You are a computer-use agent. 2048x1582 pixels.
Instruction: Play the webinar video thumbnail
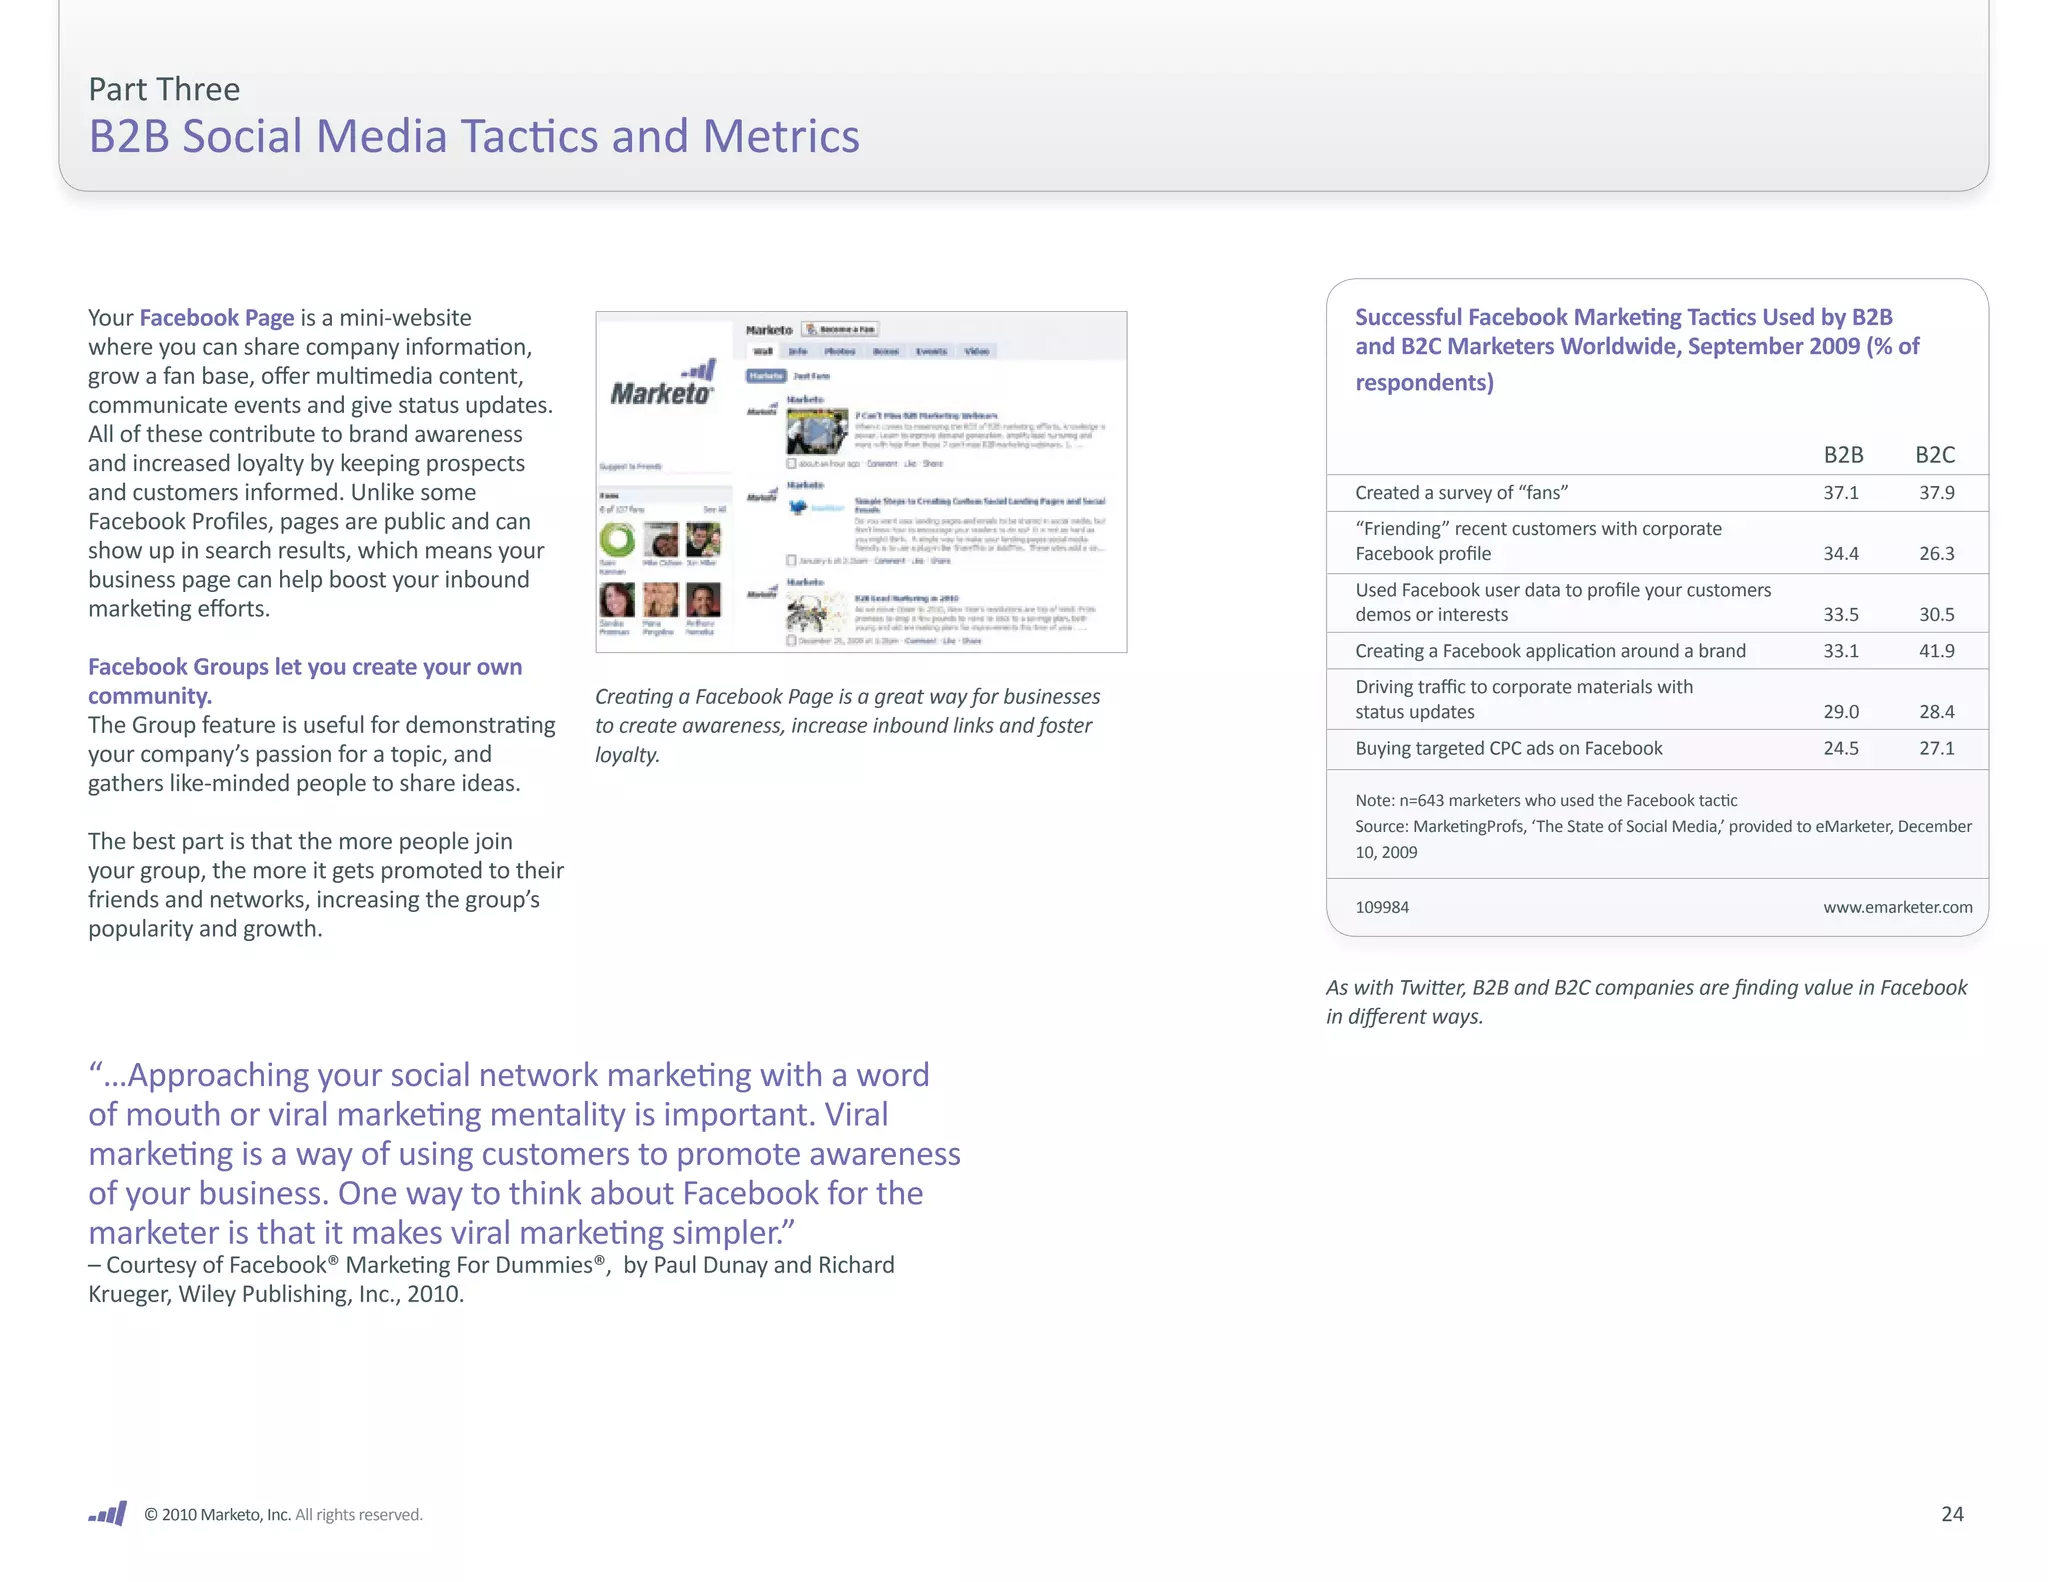pos(817,432)
